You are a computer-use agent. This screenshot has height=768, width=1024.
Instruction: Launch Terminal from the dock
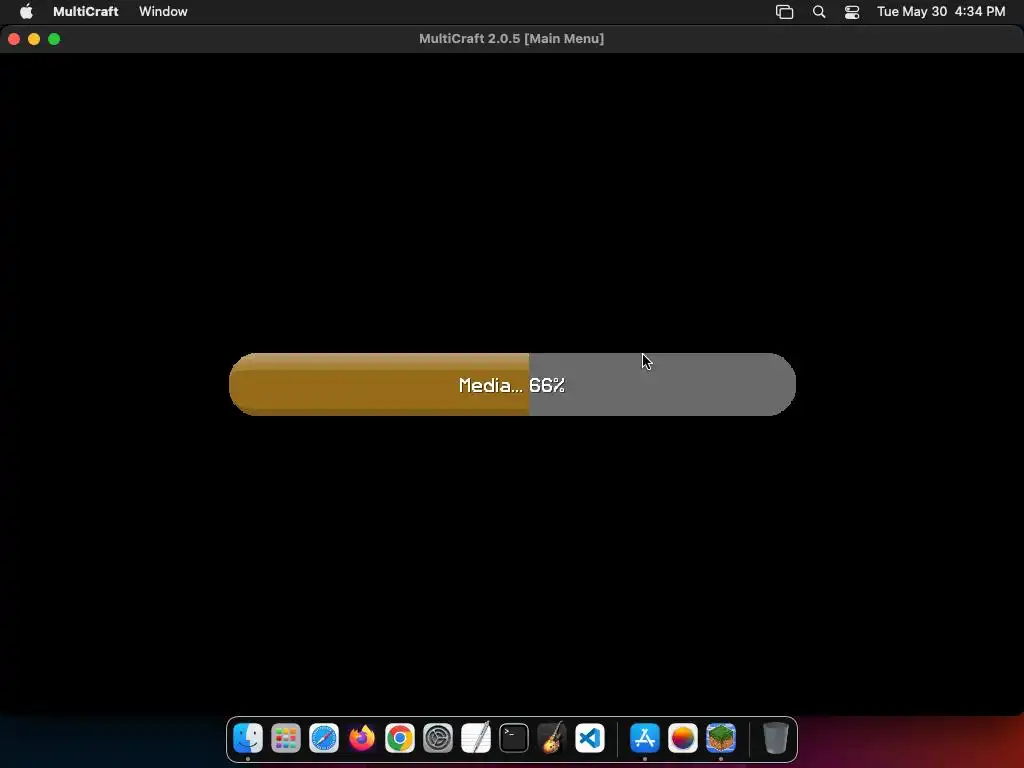pos(514,739)
